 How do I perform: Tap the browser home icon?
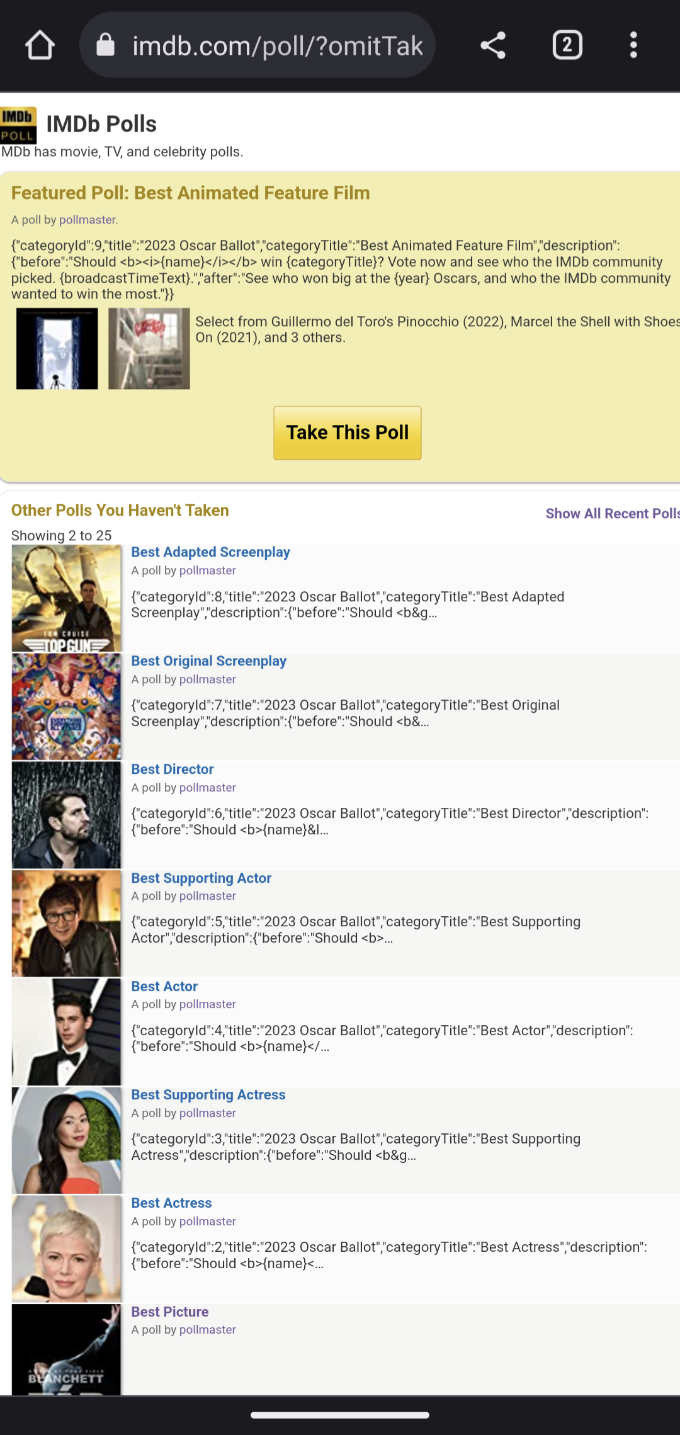(39, 45)
